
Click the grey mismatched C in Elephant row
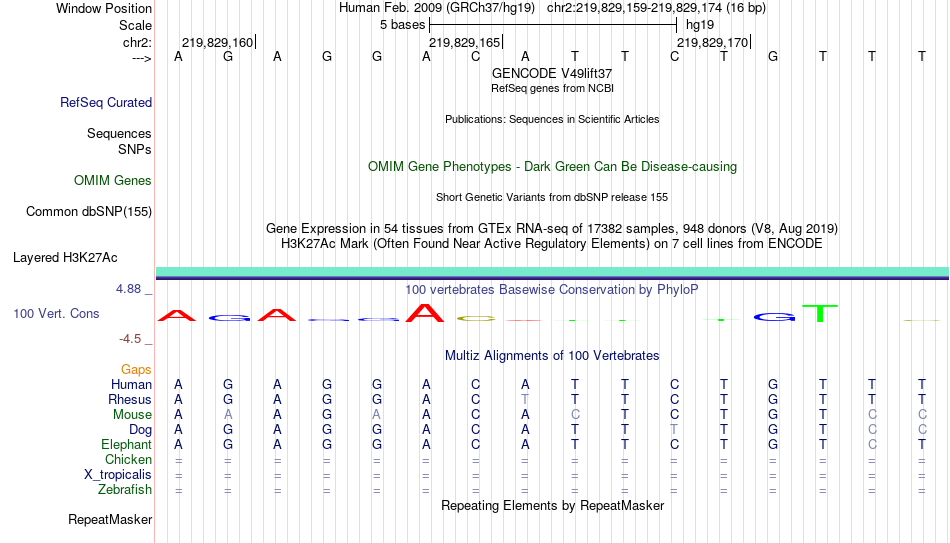pyautogui.click(x=872, y=444)
